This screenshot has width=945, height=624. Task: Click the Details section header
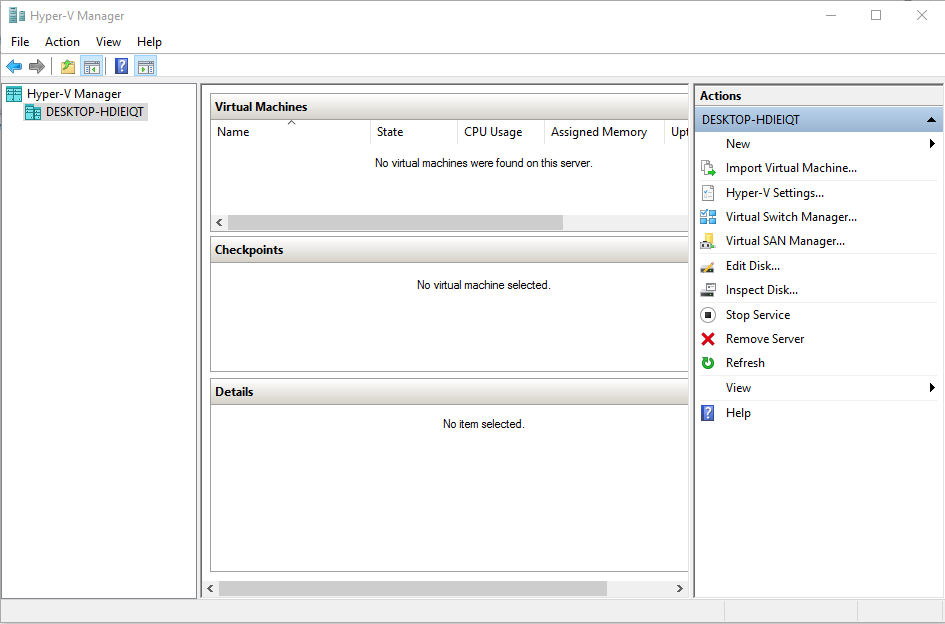[x=449, y=392]
